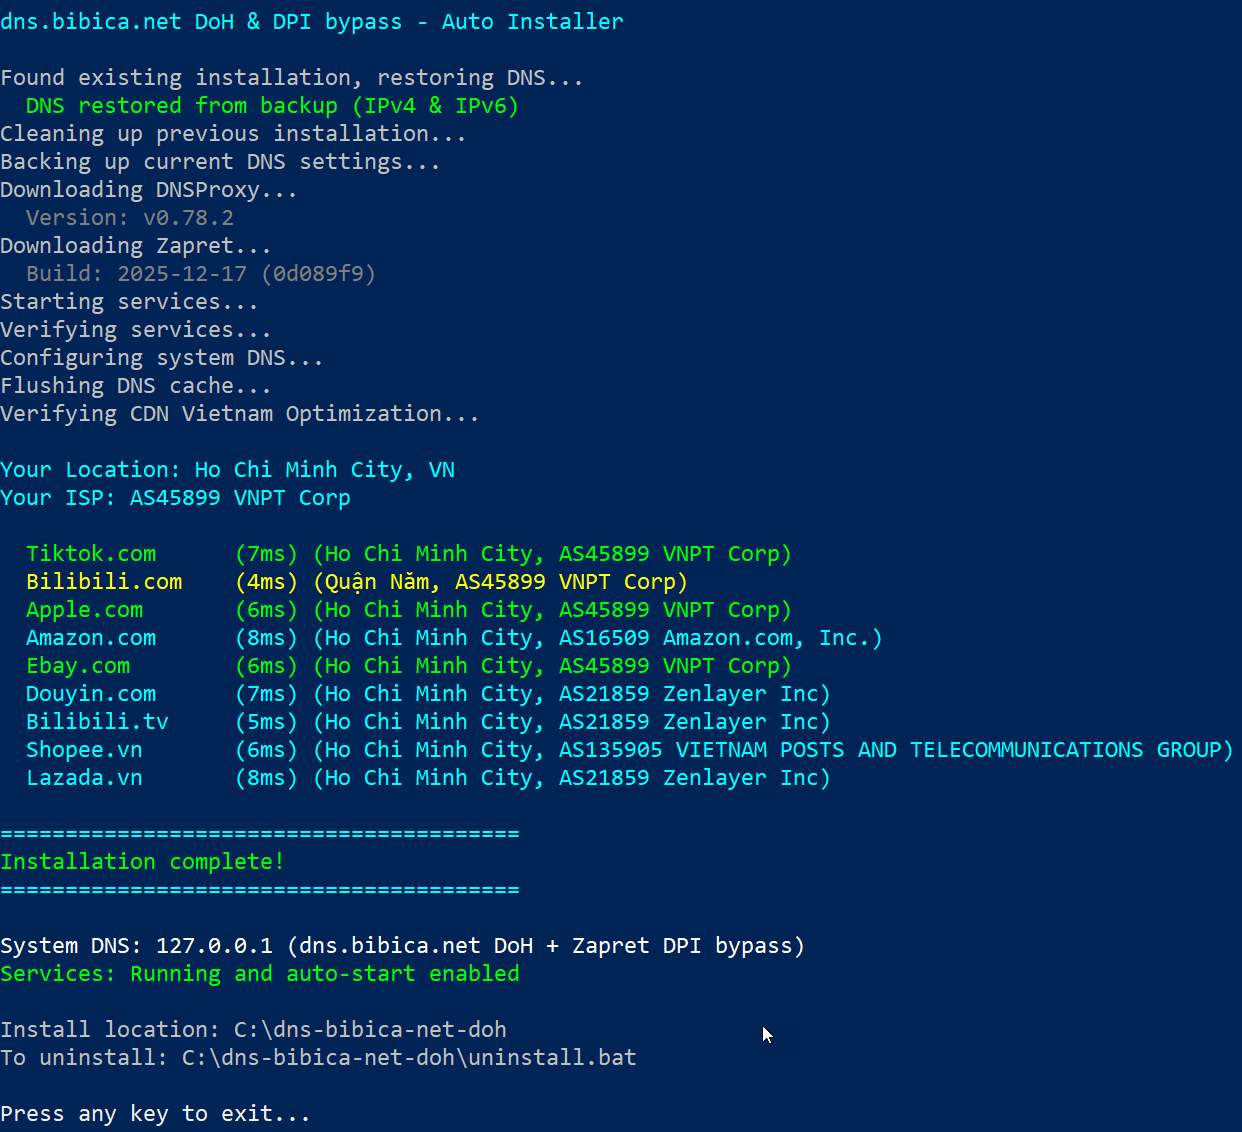Click 'AS21859 Zenlayer Inc' on Lazada.vn row
1242x1132 pixels.
pyautogui.click(x=688, y=778)
